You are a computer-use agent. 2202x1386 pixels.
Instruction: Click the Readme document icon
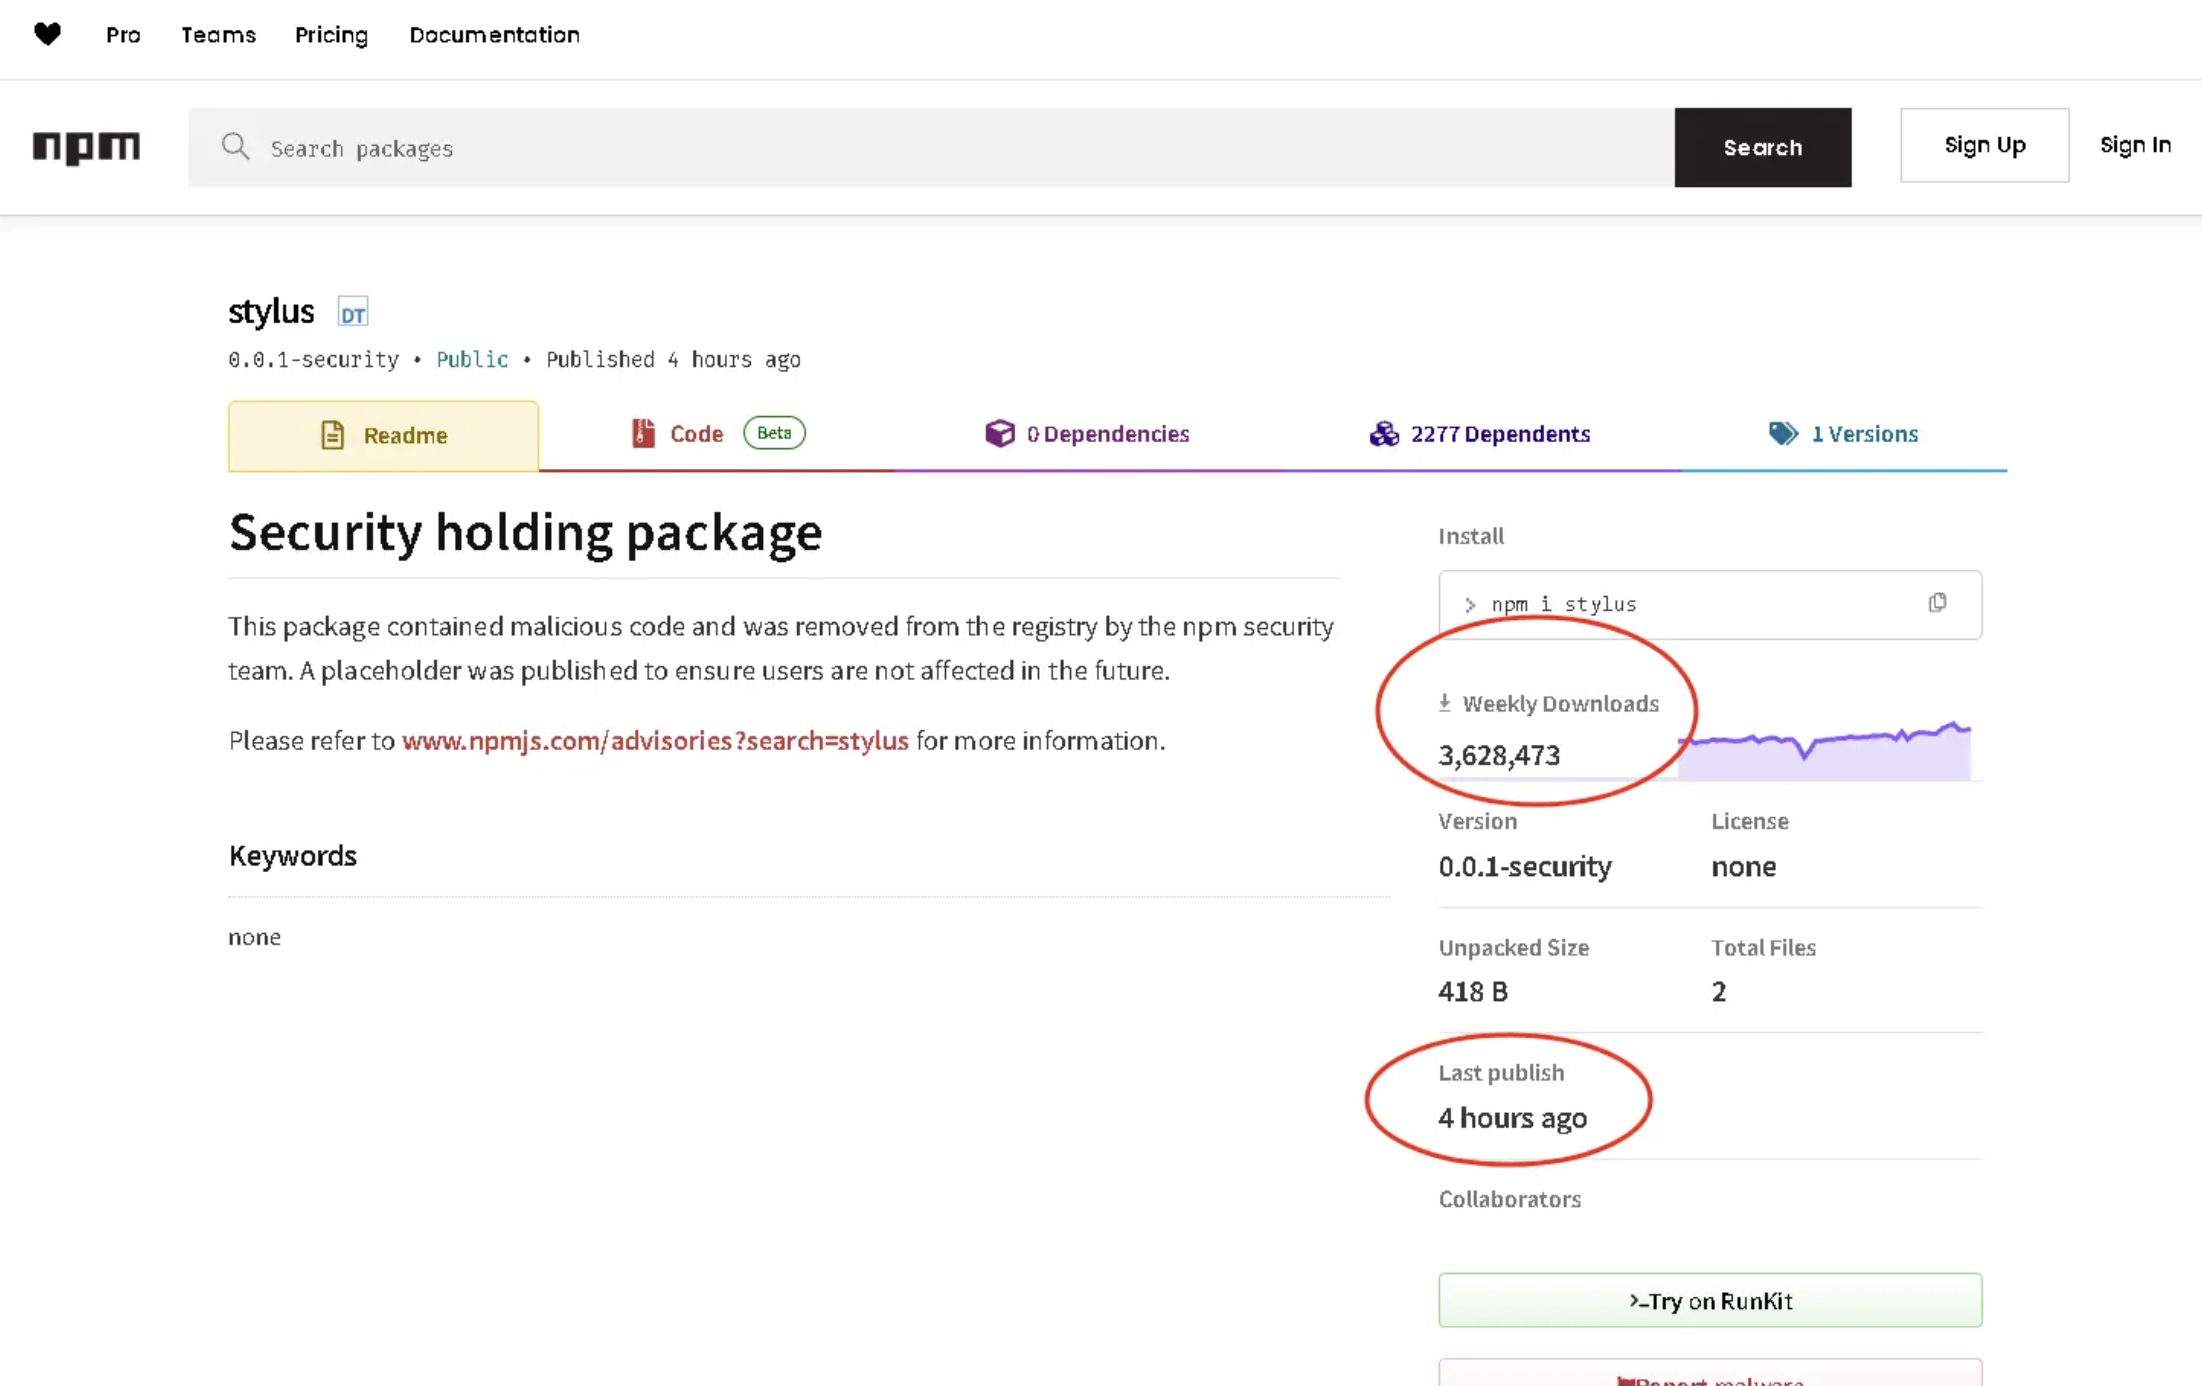click(x=332, y=435)
